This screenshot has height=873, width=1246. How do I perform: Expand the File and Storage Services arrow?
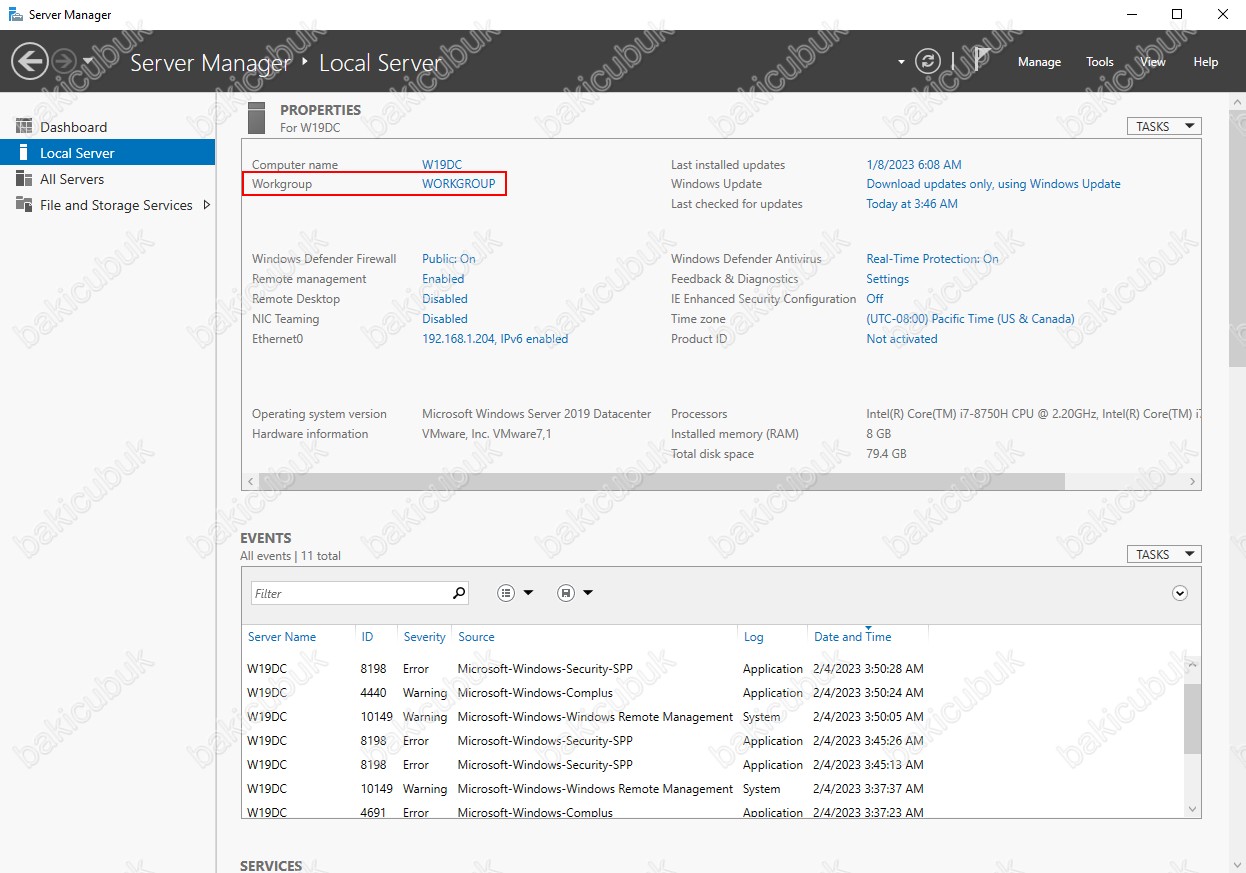(x=207, y=205)
